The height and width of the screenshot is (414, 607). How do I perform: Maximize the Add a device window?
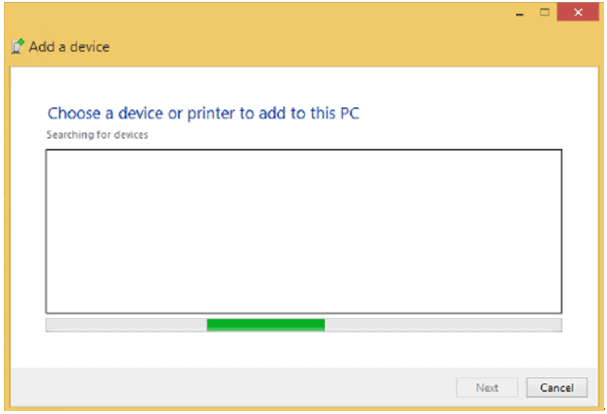pos(545,13)
